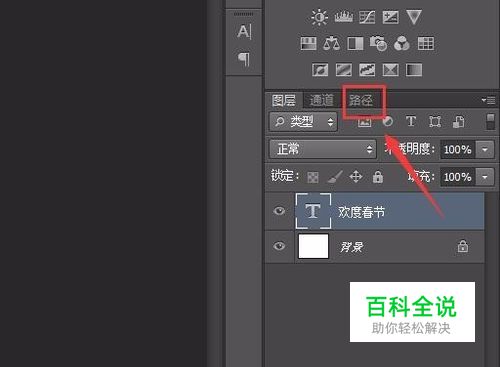
Task: Add a Curves adjustment layer
Action: click(367, 17)
